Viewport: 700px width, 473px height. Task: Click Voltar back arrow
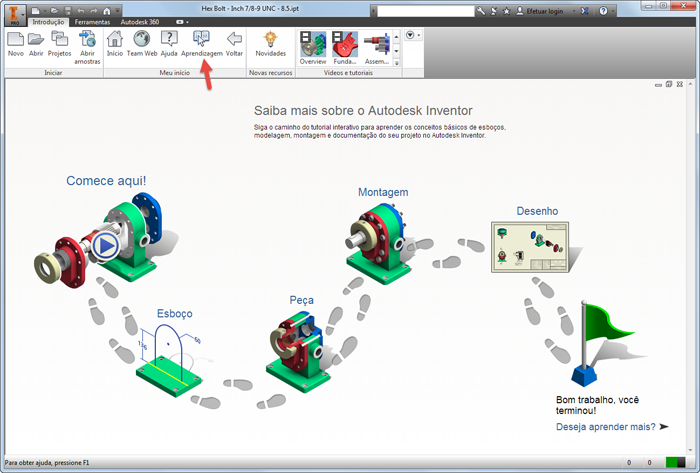click(x=234, y=44)
